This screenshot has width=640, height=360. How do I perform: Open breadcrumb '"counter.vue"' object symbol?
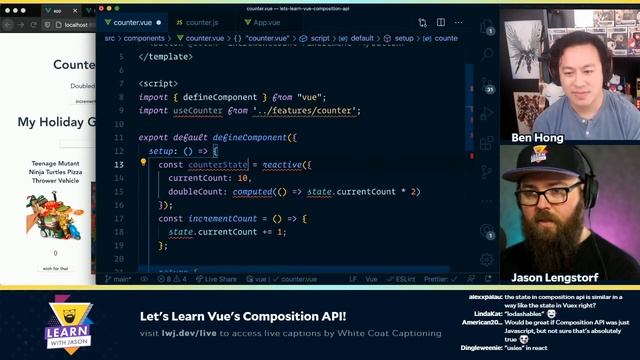click(262, 38)
